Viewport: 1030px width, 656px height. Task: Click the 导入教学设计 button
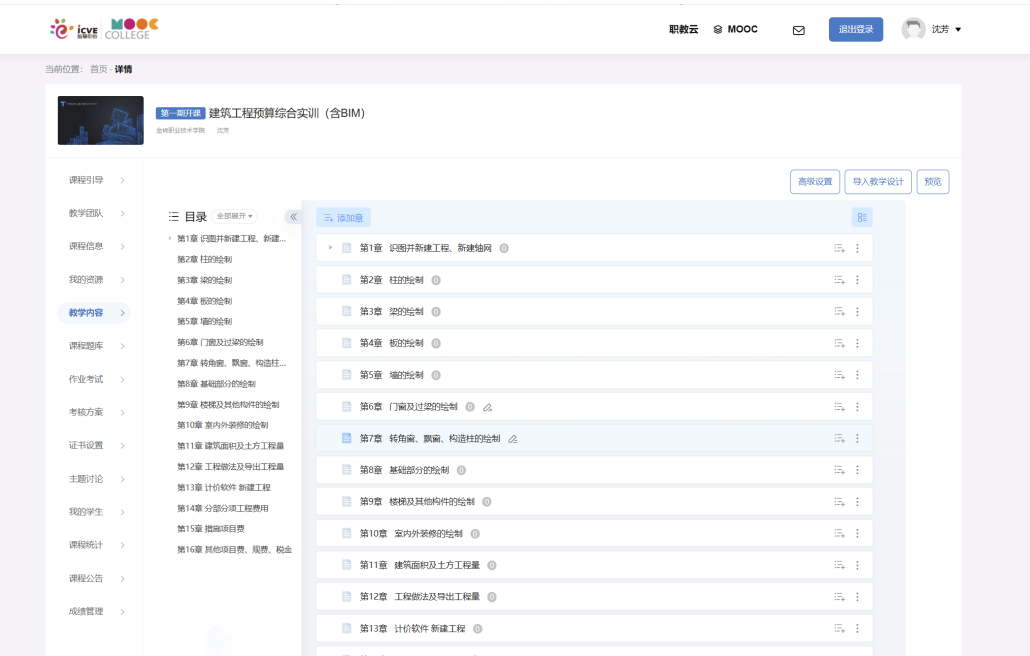878,182
